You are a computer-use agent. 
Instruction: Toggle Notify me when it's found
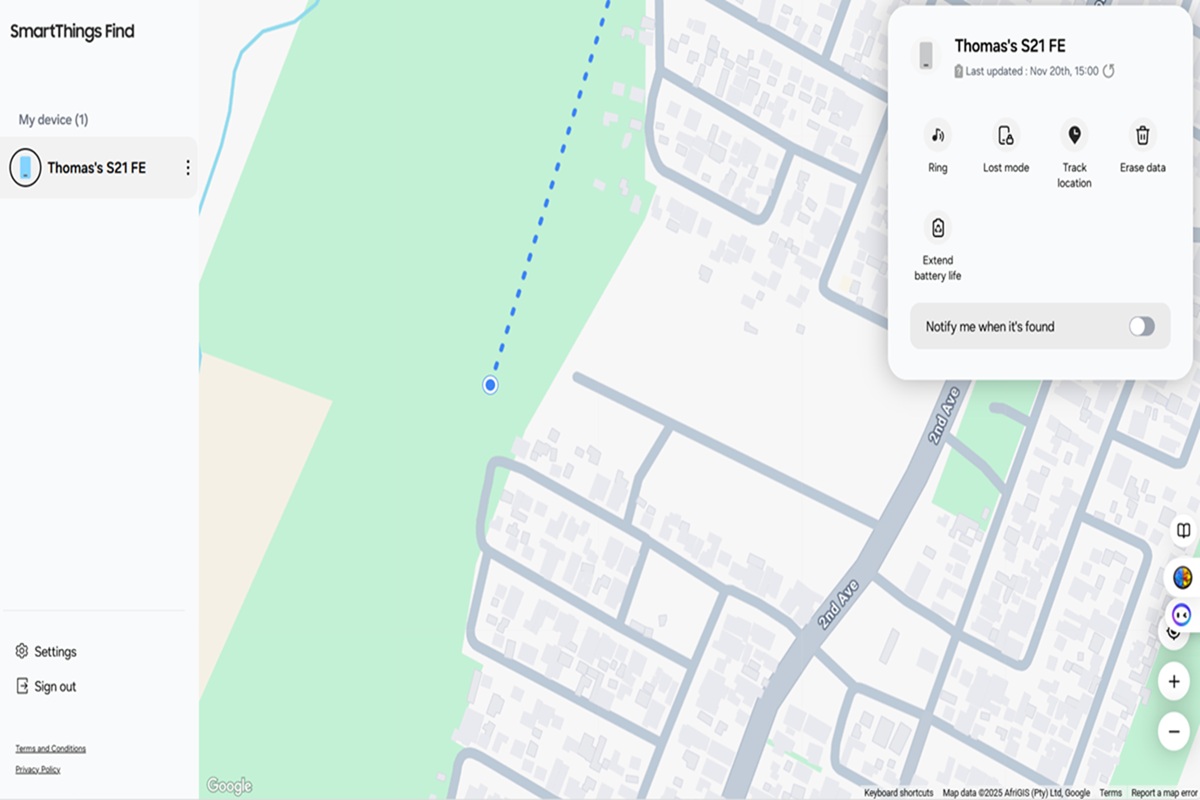[1141, 326]
